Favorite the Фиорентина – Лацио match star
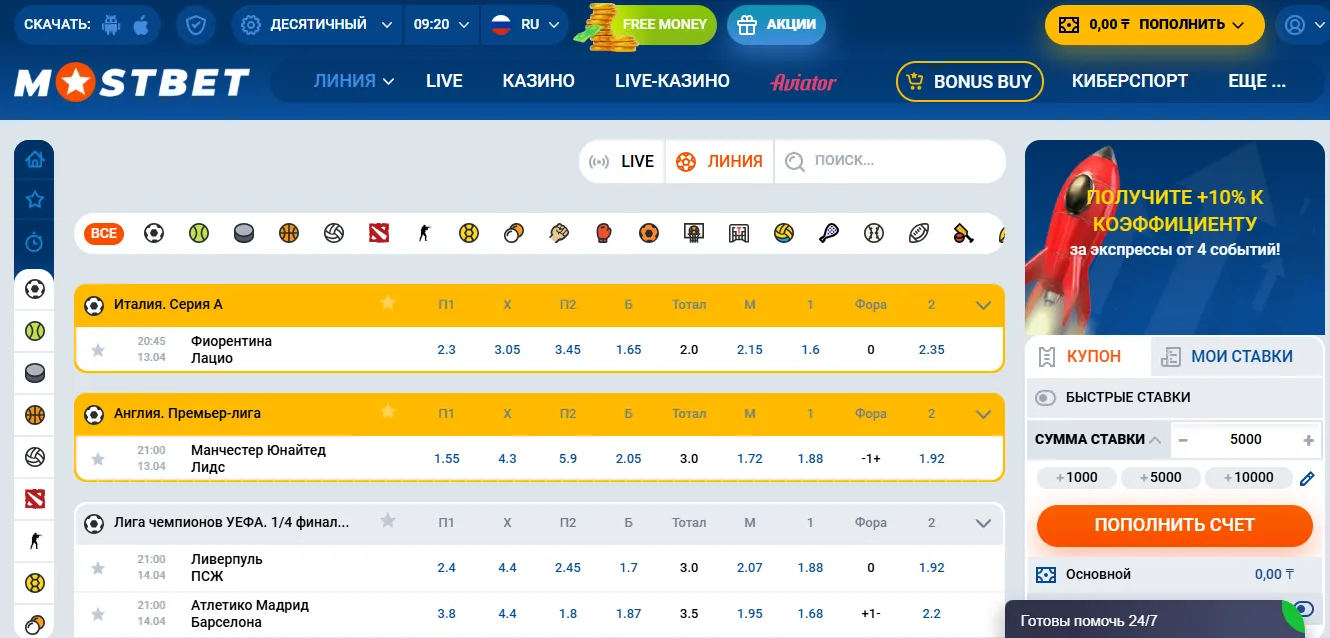This screenshot has width=1330, height=638. (98, 350)
